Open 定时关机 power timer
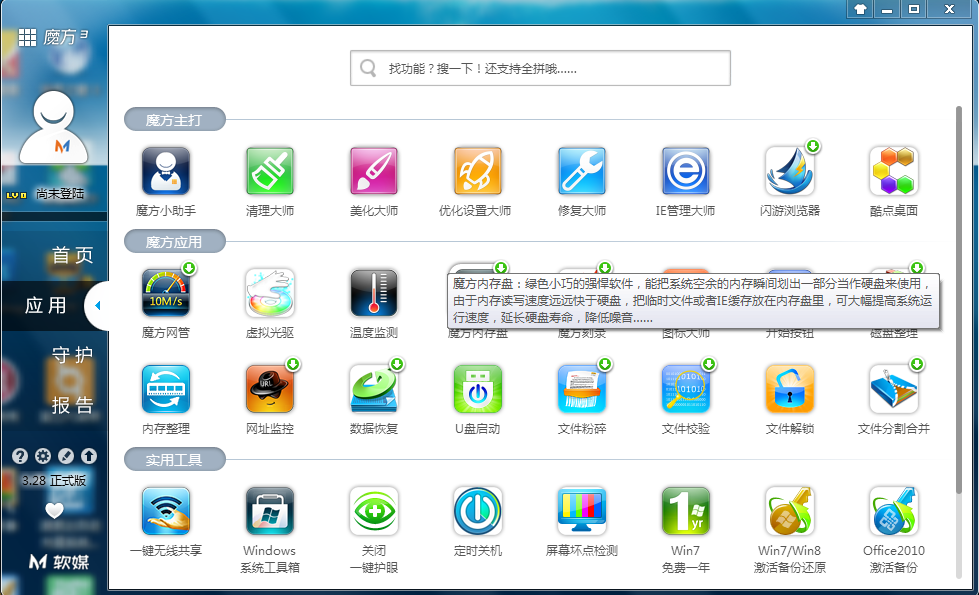Screen dimensions: 979x595 (478, 511)
